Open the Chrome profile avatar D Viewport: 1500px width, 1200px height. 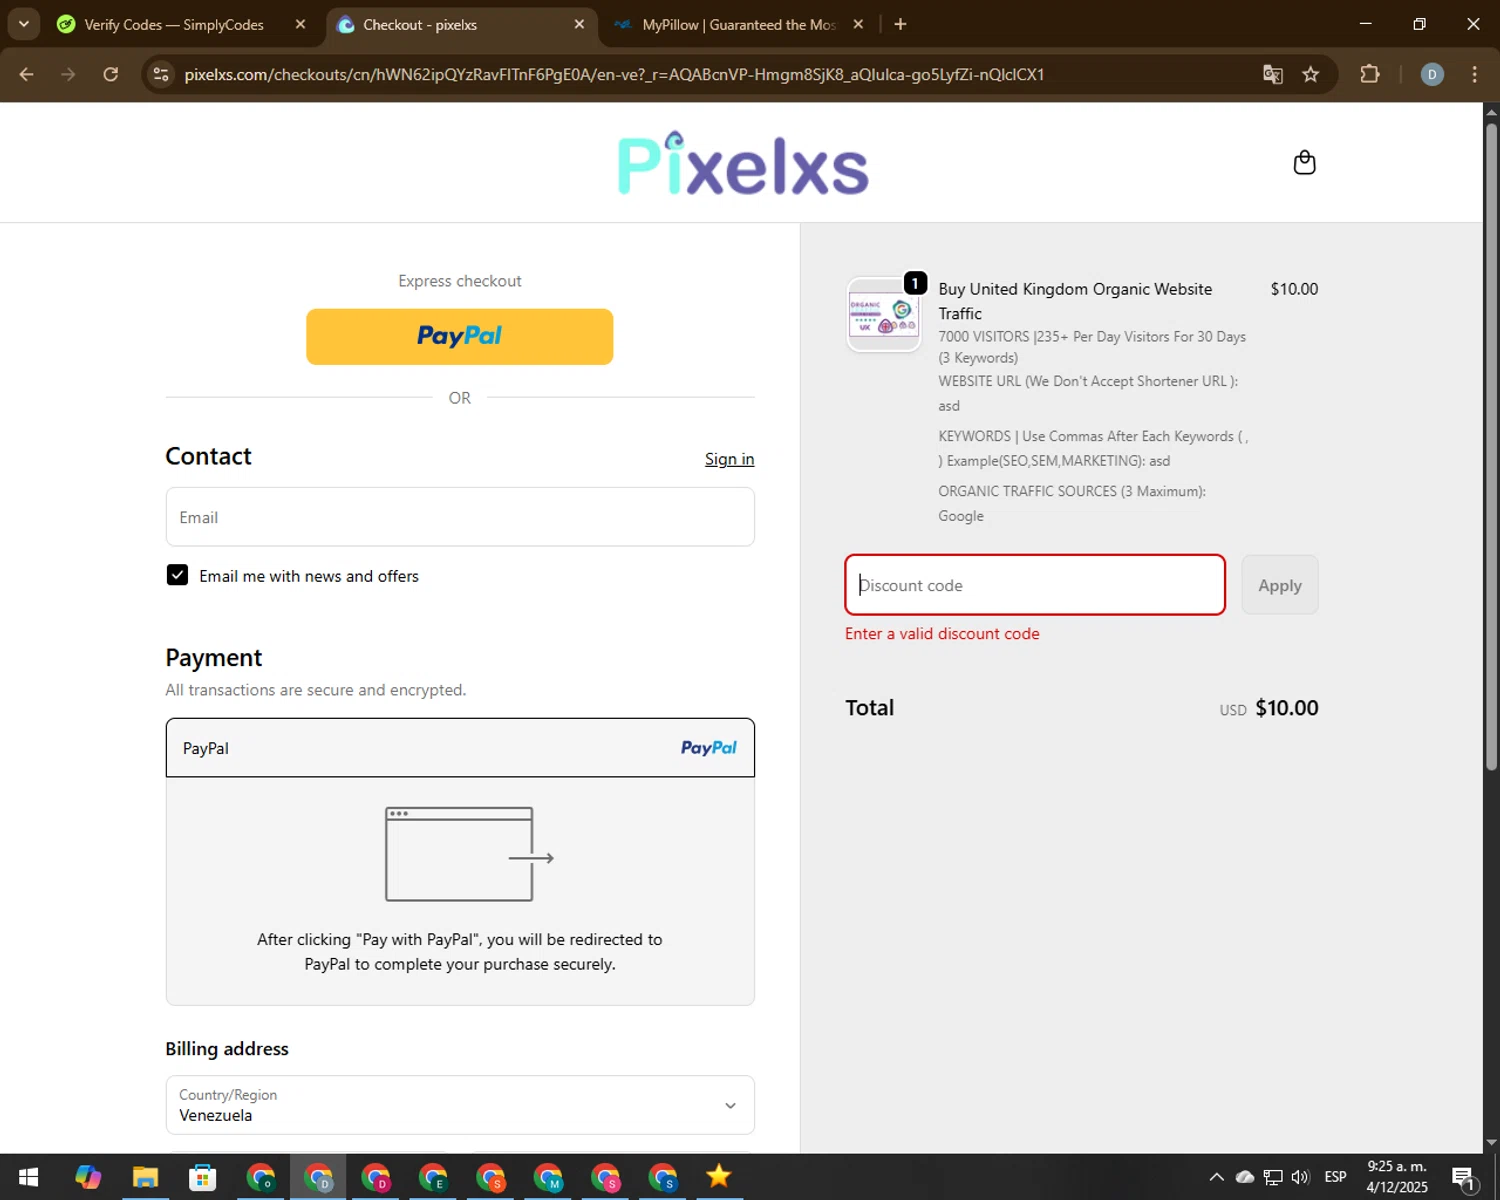(x=1432, y=74)
